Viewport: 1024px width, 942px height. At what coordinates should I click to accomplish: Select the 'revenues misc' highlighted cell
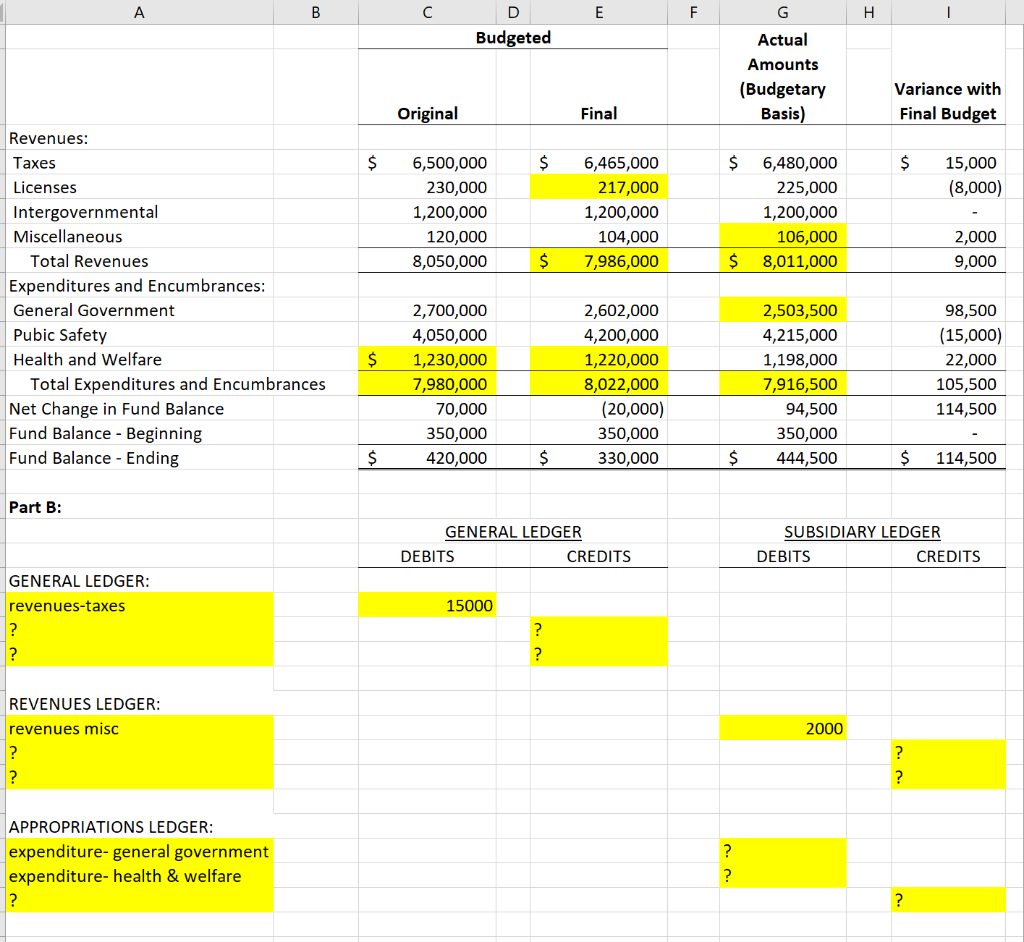pyautogui.click(x=139, y=728)
